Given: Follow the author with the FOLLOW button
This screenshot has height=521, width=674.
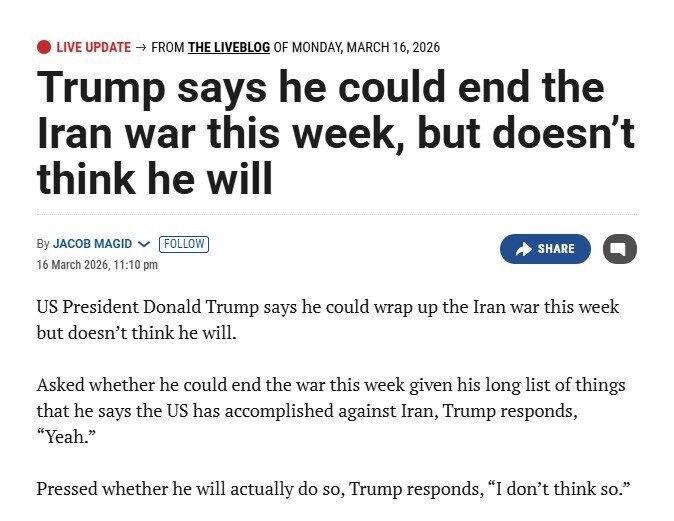Looking at the screenshot, I should tap(184, 244).
